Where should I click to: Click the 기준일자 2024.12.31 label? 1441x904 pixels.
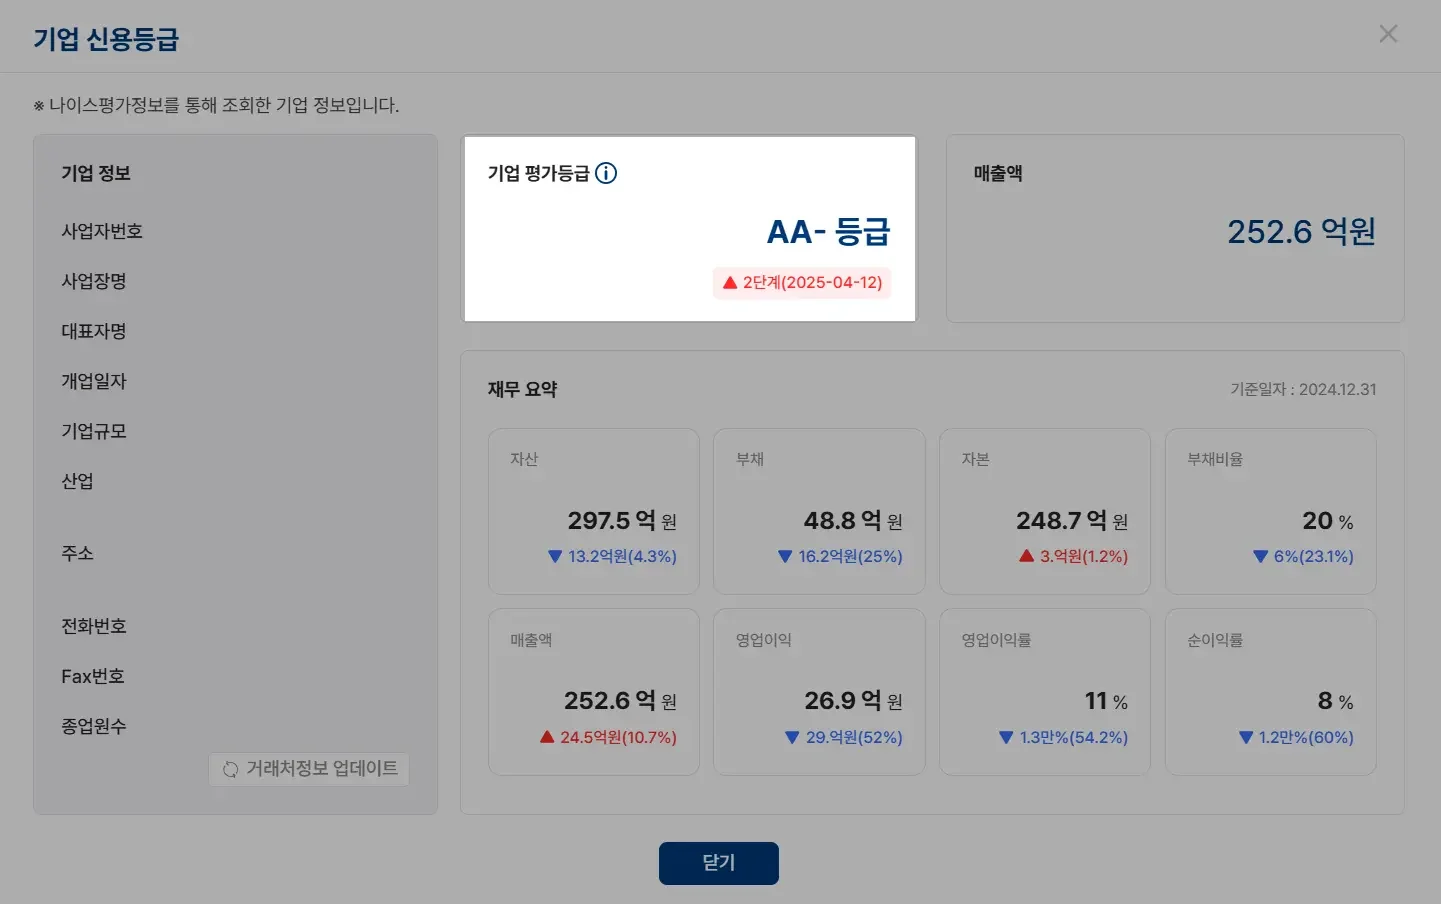[1305, 389]
